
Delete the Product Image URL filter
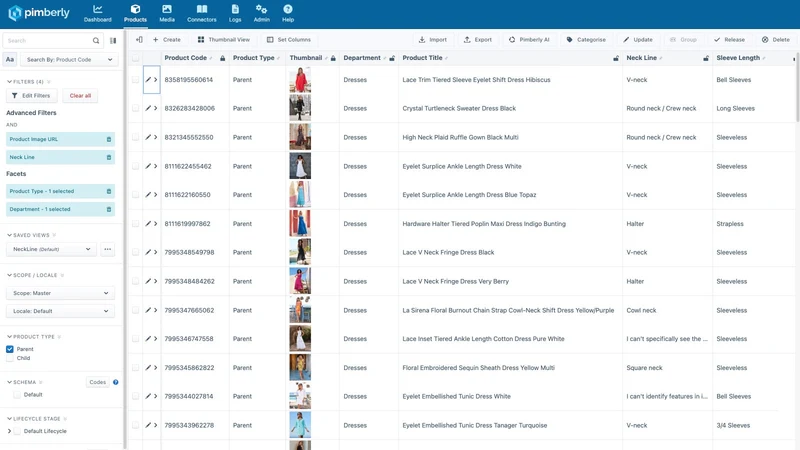pos(109,139)
